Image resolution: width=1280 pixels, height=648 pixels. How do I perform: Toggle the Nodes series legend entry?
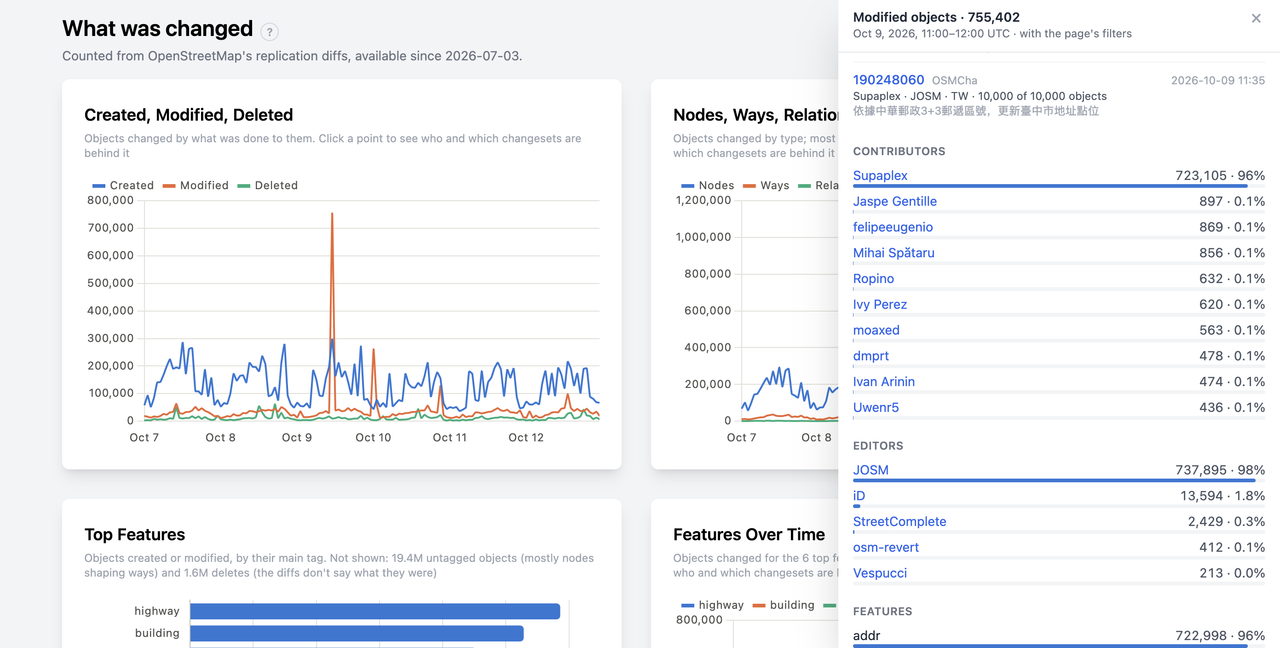(x=707, y=185)
